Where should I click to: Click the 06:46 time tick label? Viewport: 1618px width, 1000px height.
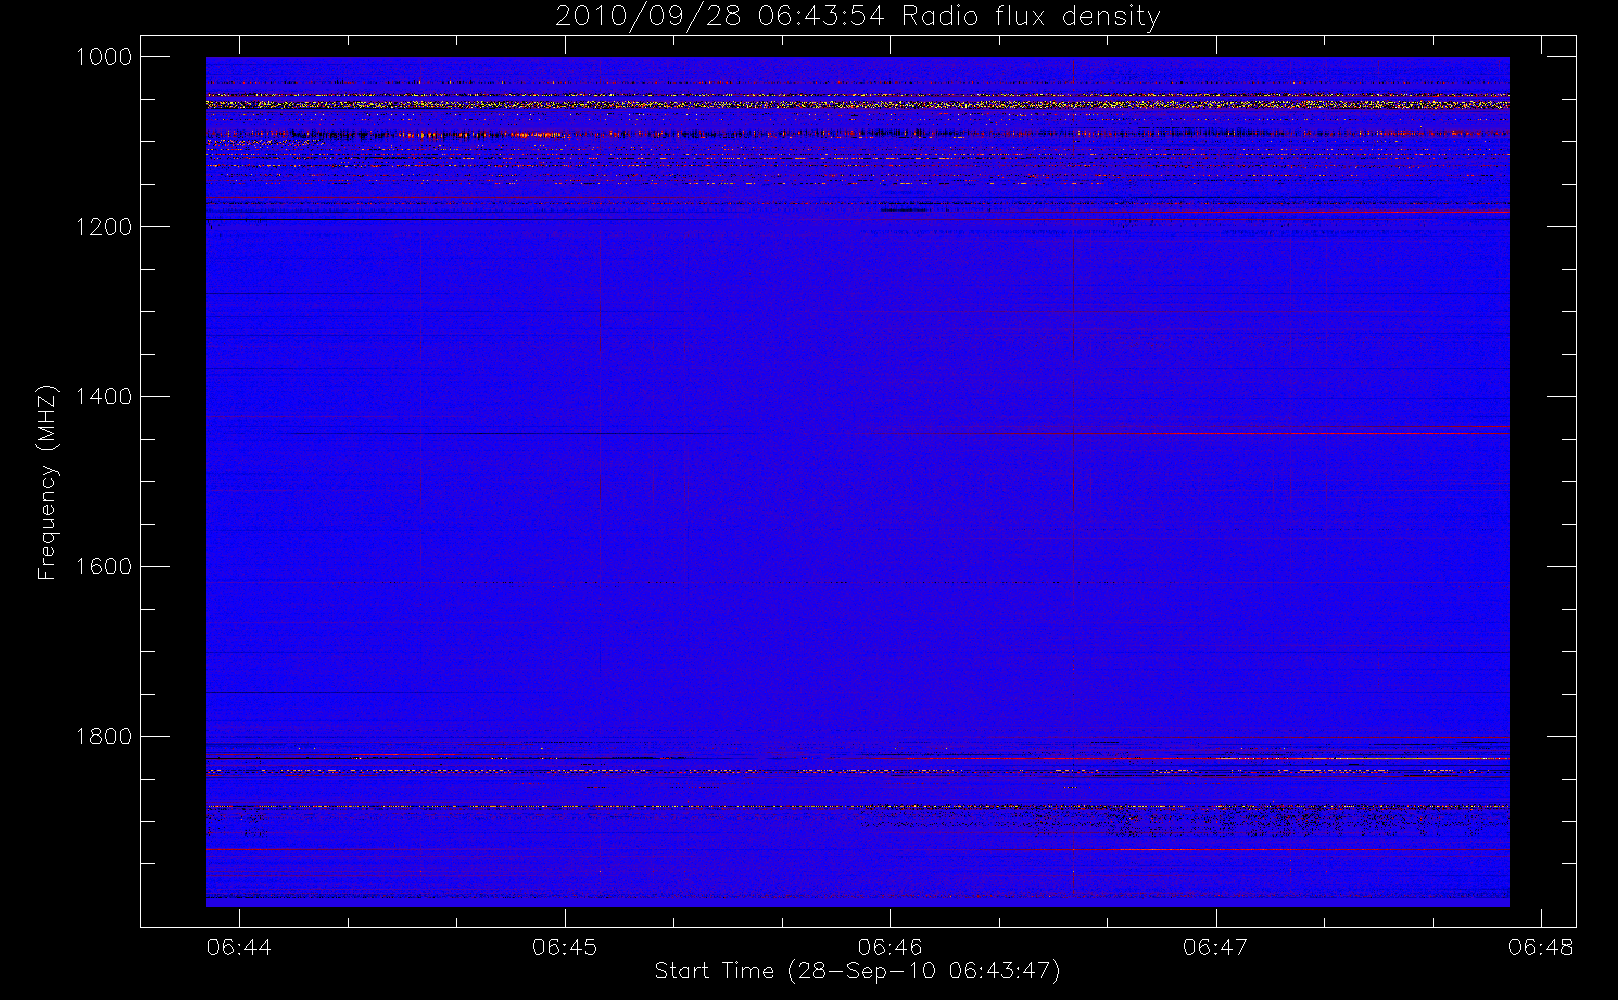click(x=890, y=947)
